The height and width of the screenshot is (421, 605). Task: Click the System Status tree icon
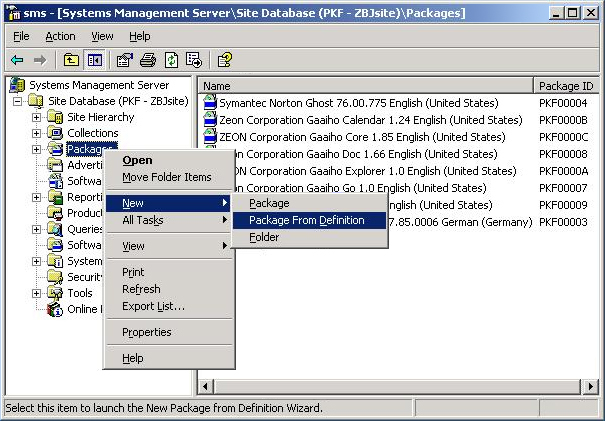[x=55, y=261]
